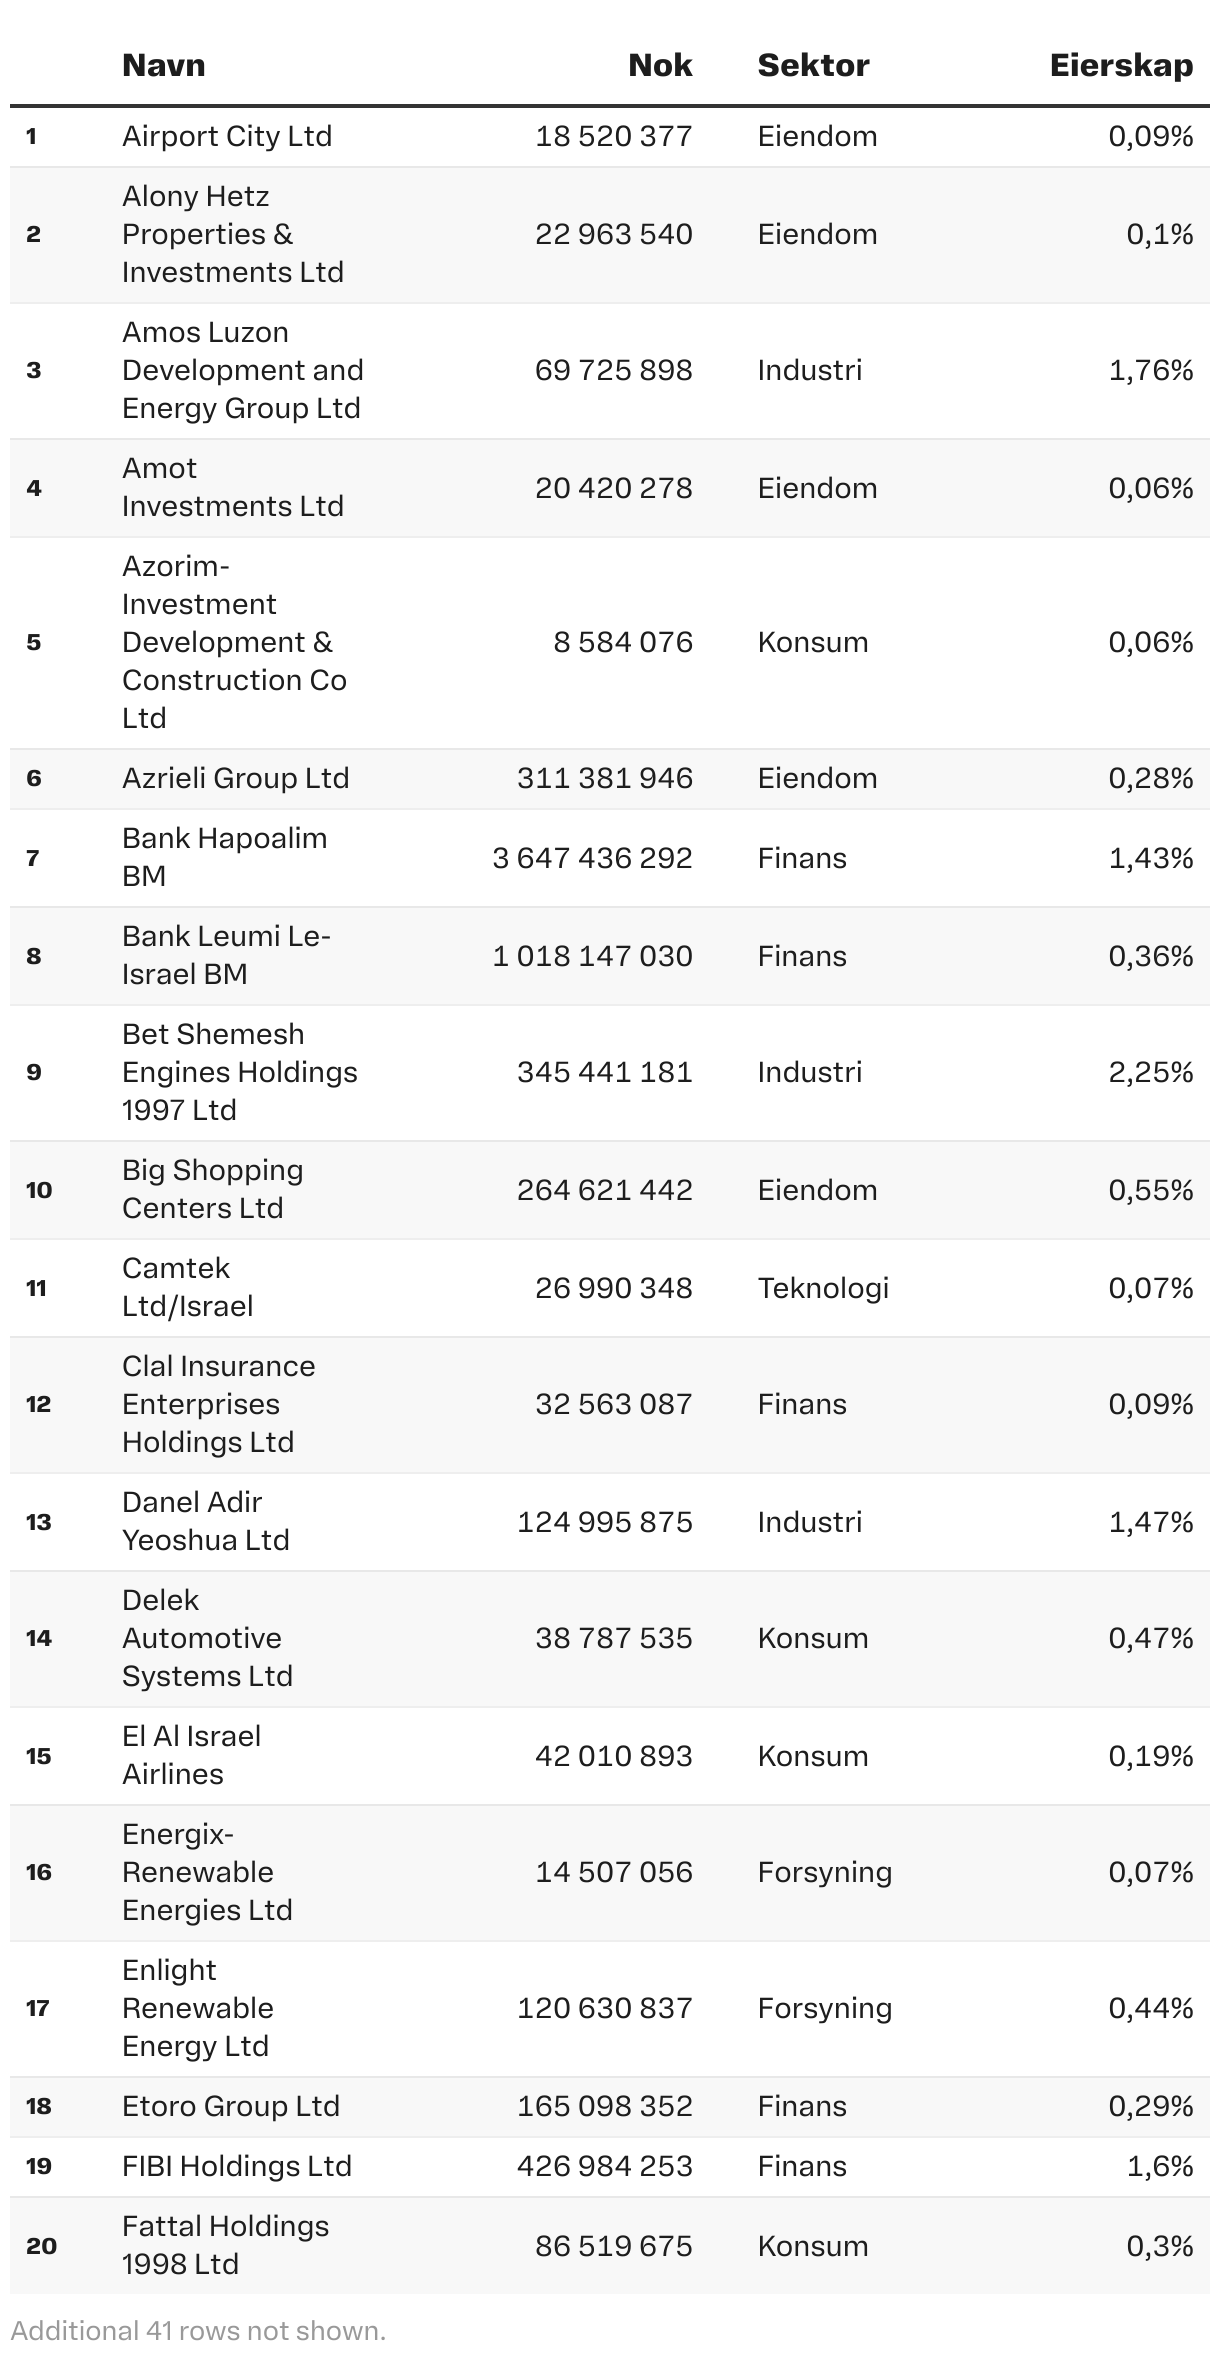Select Amos Luzon Development and Energy Group
1220x2360 pixels.
[242, 370]
